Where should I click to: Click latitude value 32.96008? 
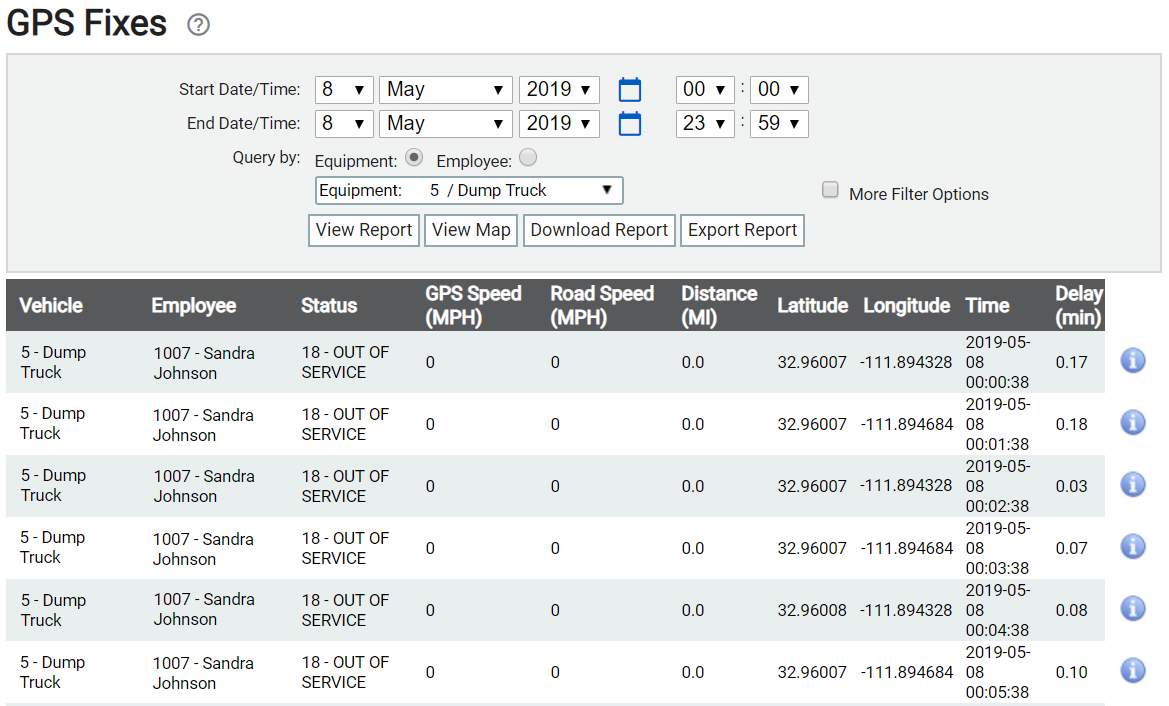click(x=812, y=611)
